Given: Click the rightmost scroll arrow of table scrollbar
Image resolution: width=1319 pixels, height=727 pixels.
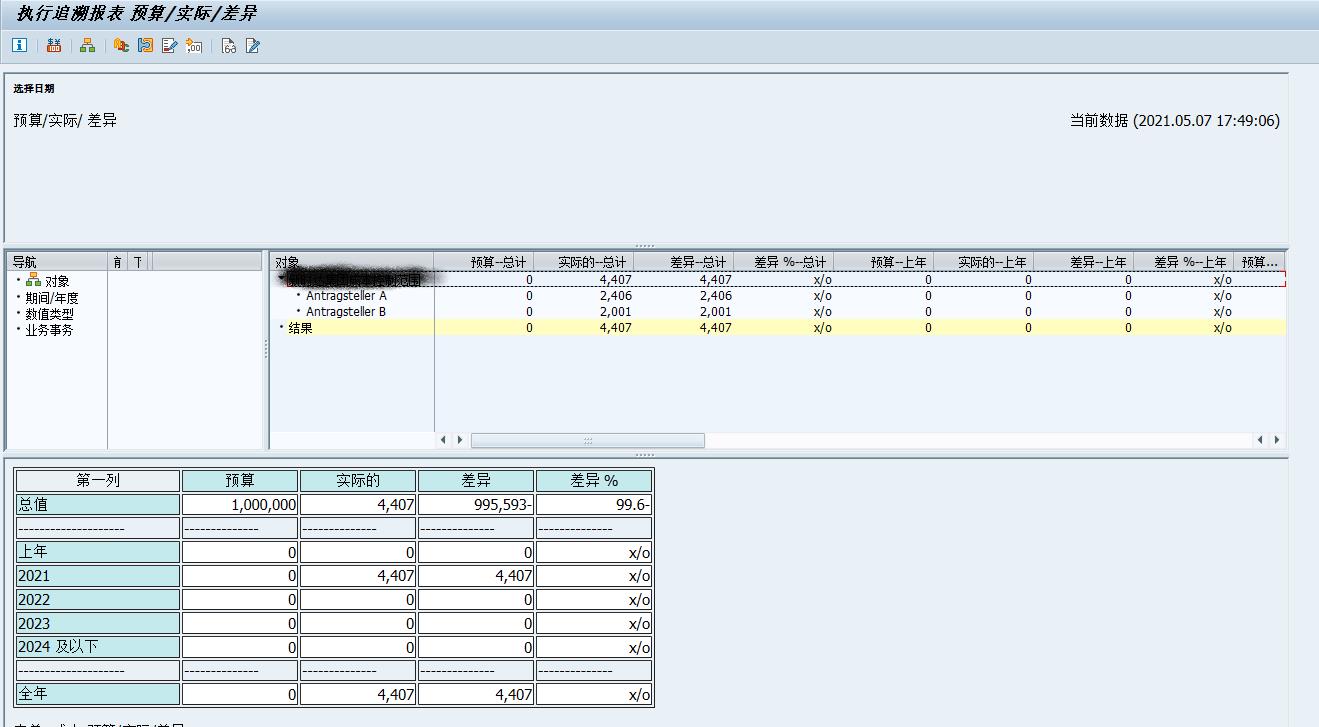Looking at the screenshot, I should (1277, 440).
